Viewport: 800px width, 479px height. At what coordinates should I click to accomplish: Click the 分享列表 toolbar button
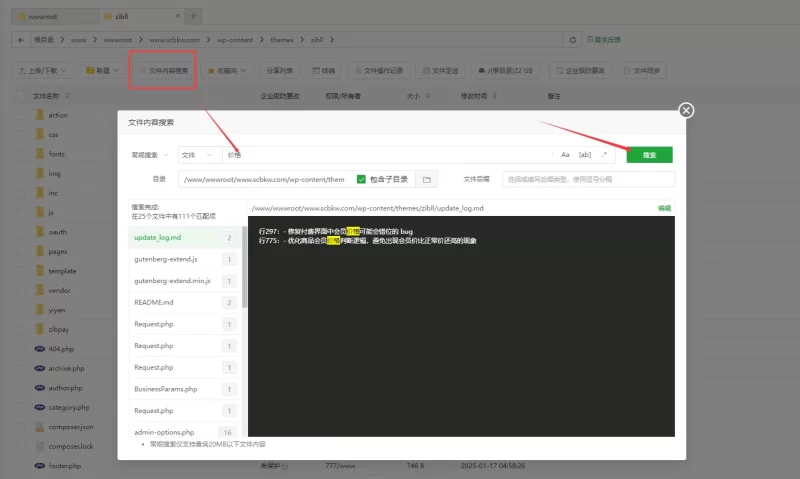(279, 70)
